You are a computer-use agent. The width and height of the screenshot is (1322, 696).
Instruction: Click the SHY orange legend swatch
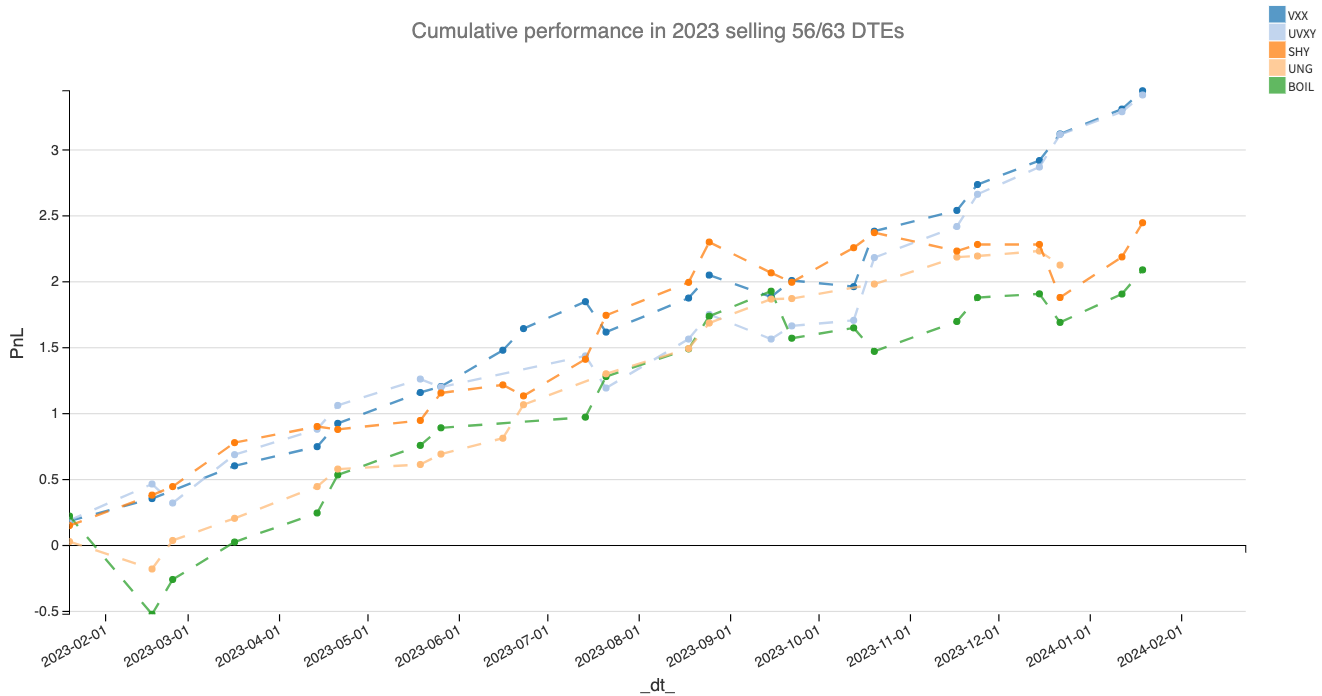coord(1276,50)
